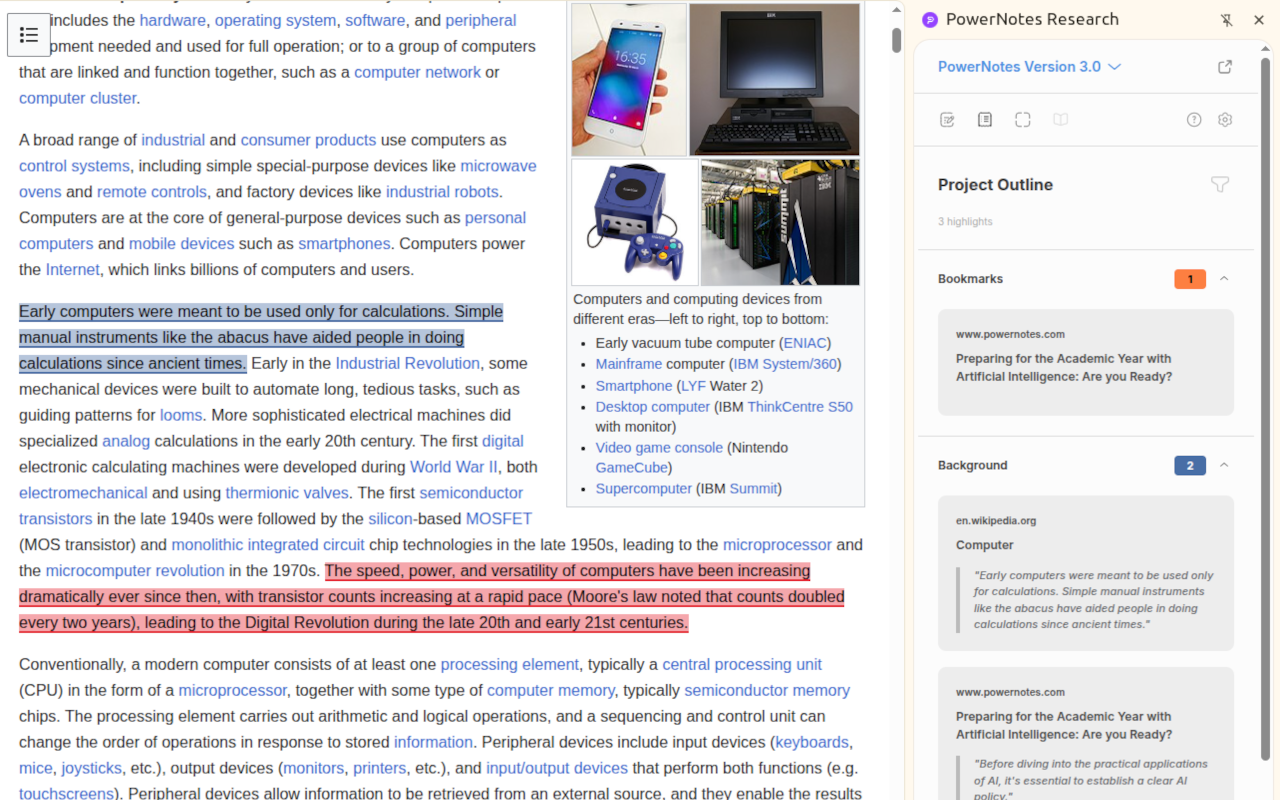This screenshot has width=1280, height=800.
Task: Open PowerNotes settings gear
Action: click(1225, 120)
